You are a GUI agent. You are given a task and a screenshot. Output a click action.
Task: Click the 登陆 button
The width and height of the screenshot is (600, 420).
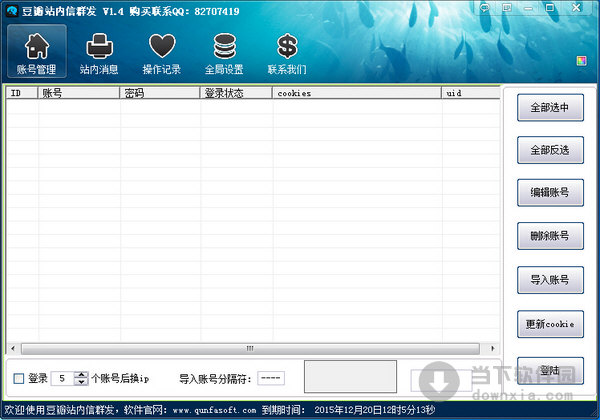coord(550,371)
